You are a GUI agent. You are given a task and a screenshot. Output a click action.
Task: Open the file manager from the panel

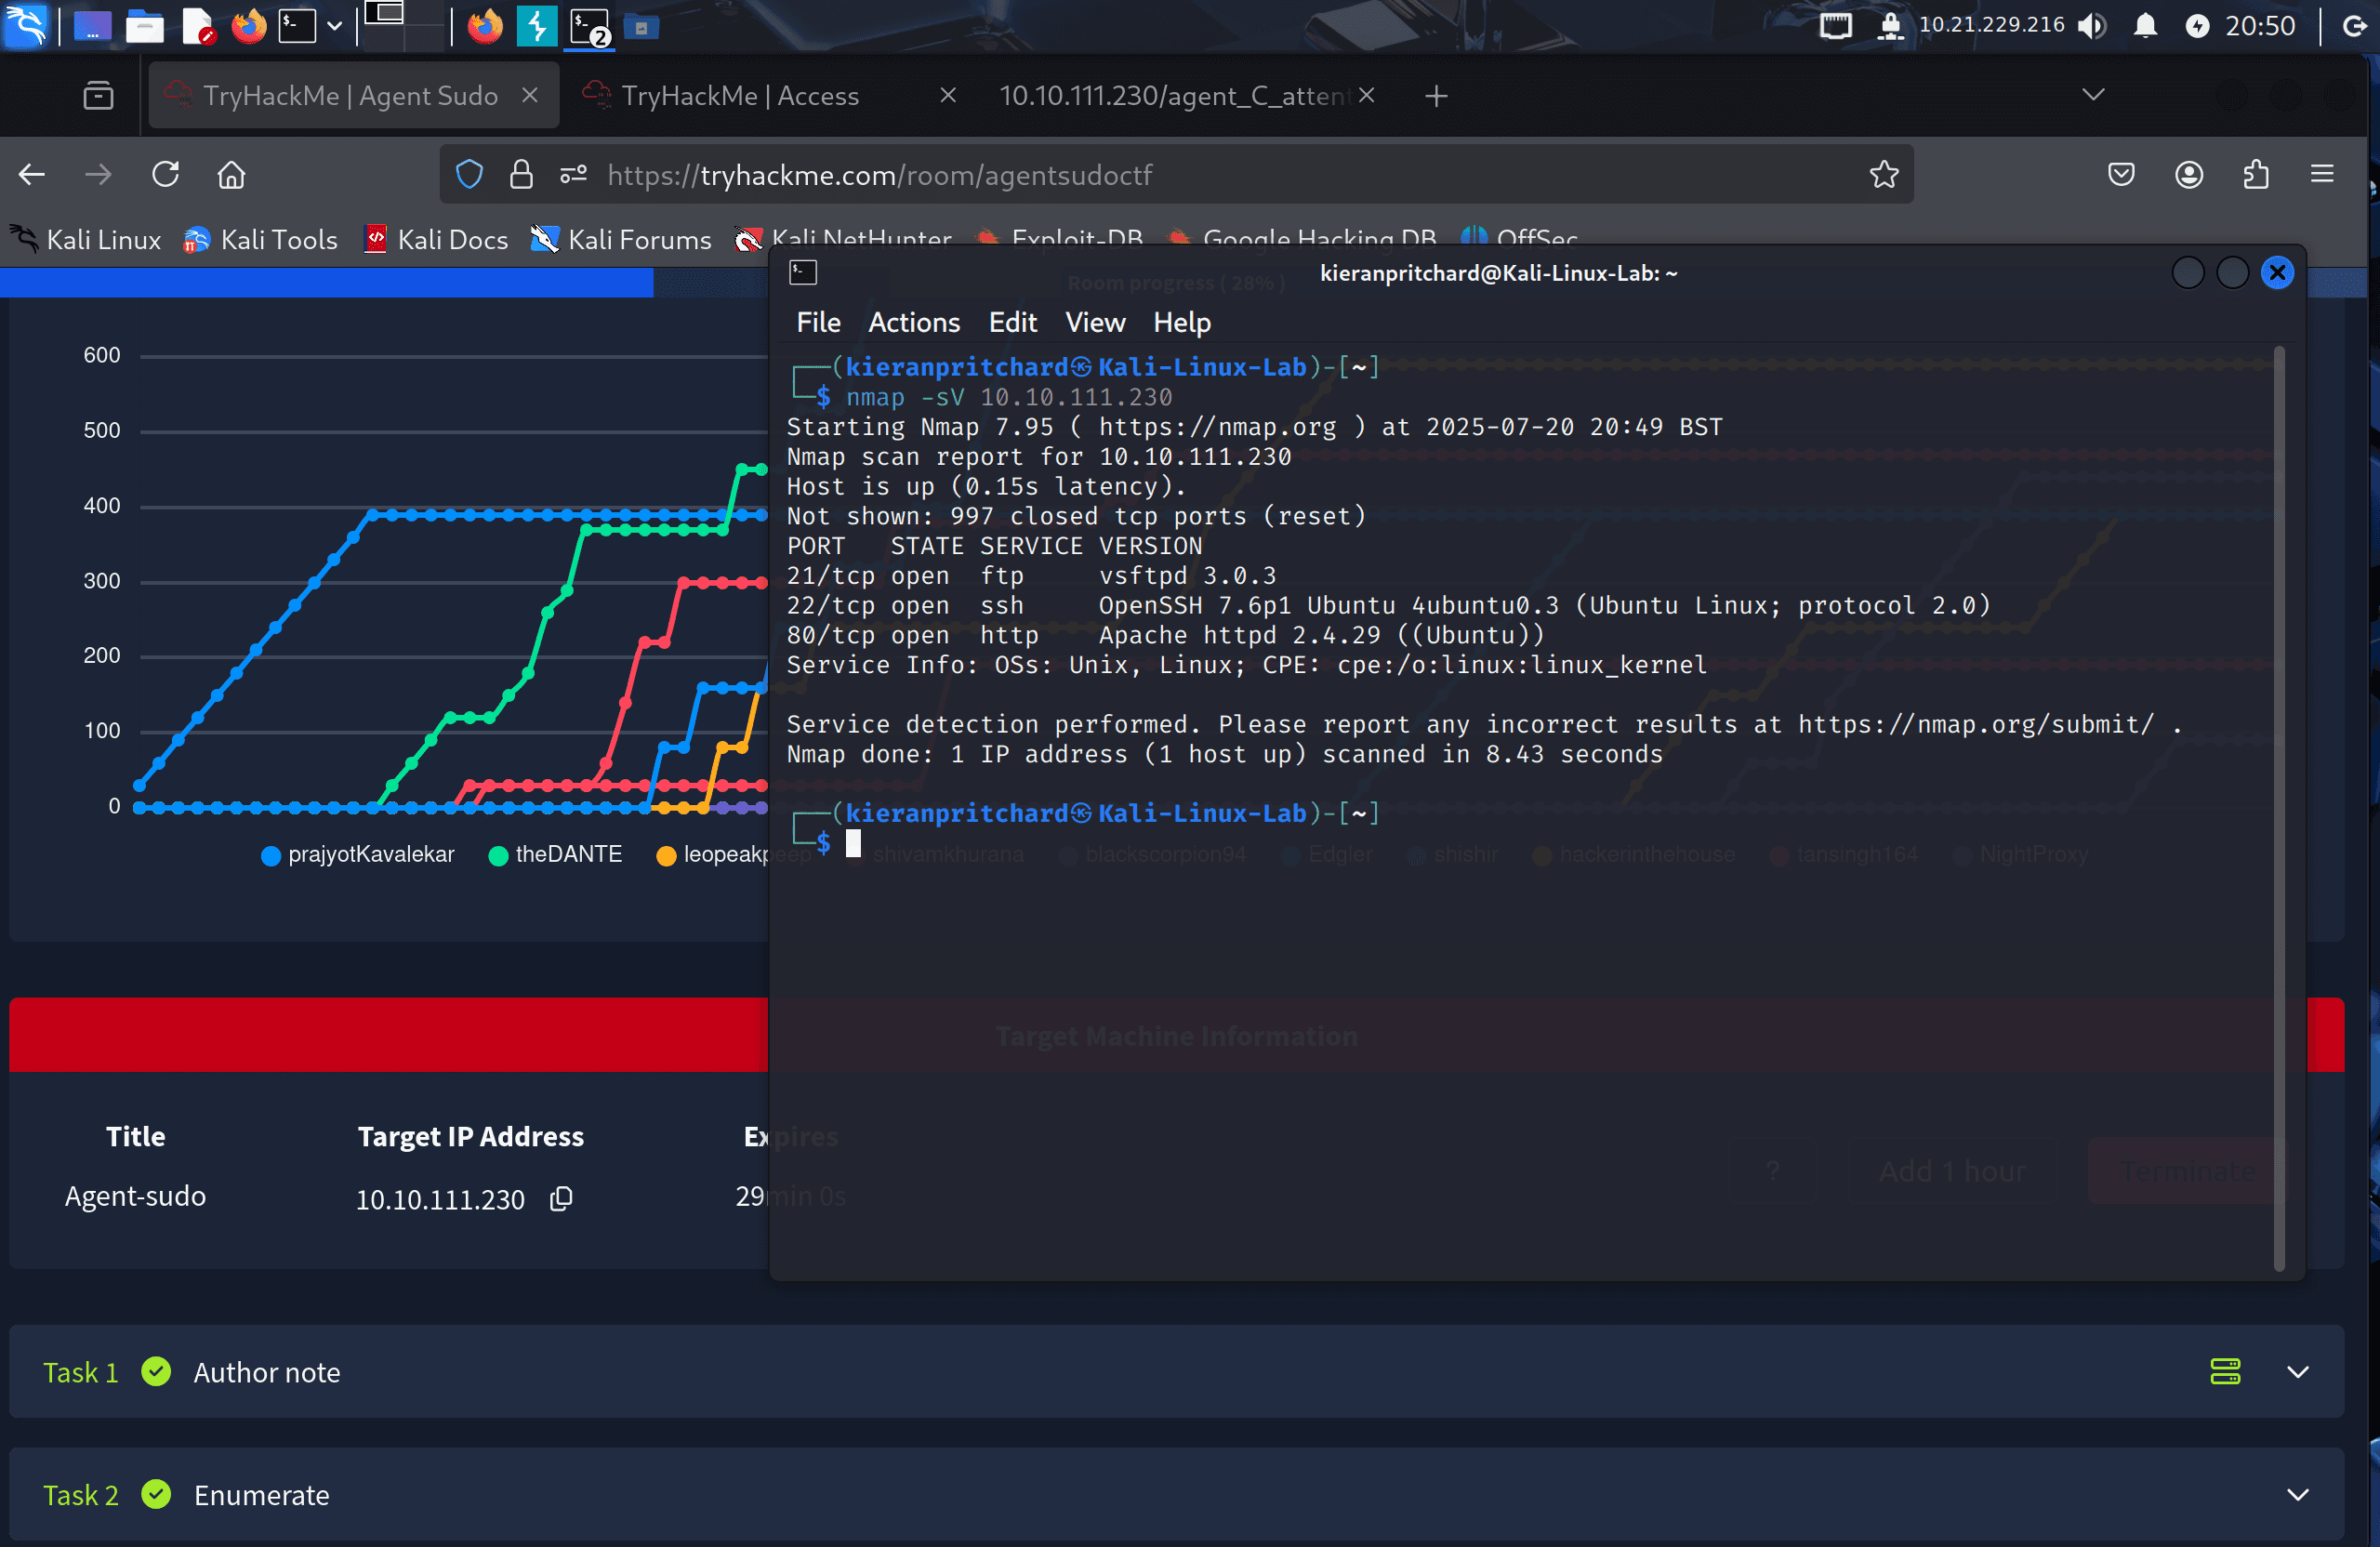click(x=145, y=26)
